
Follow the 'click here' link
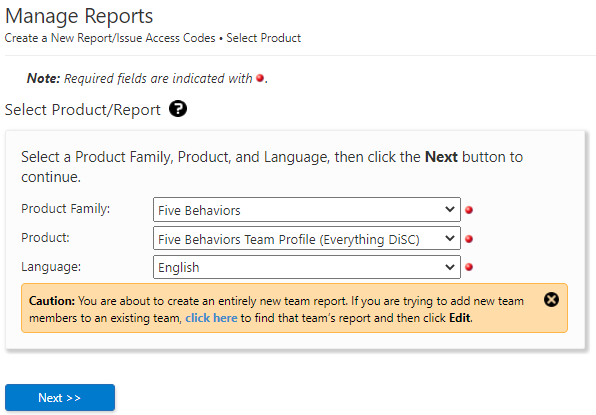point(211,318)
